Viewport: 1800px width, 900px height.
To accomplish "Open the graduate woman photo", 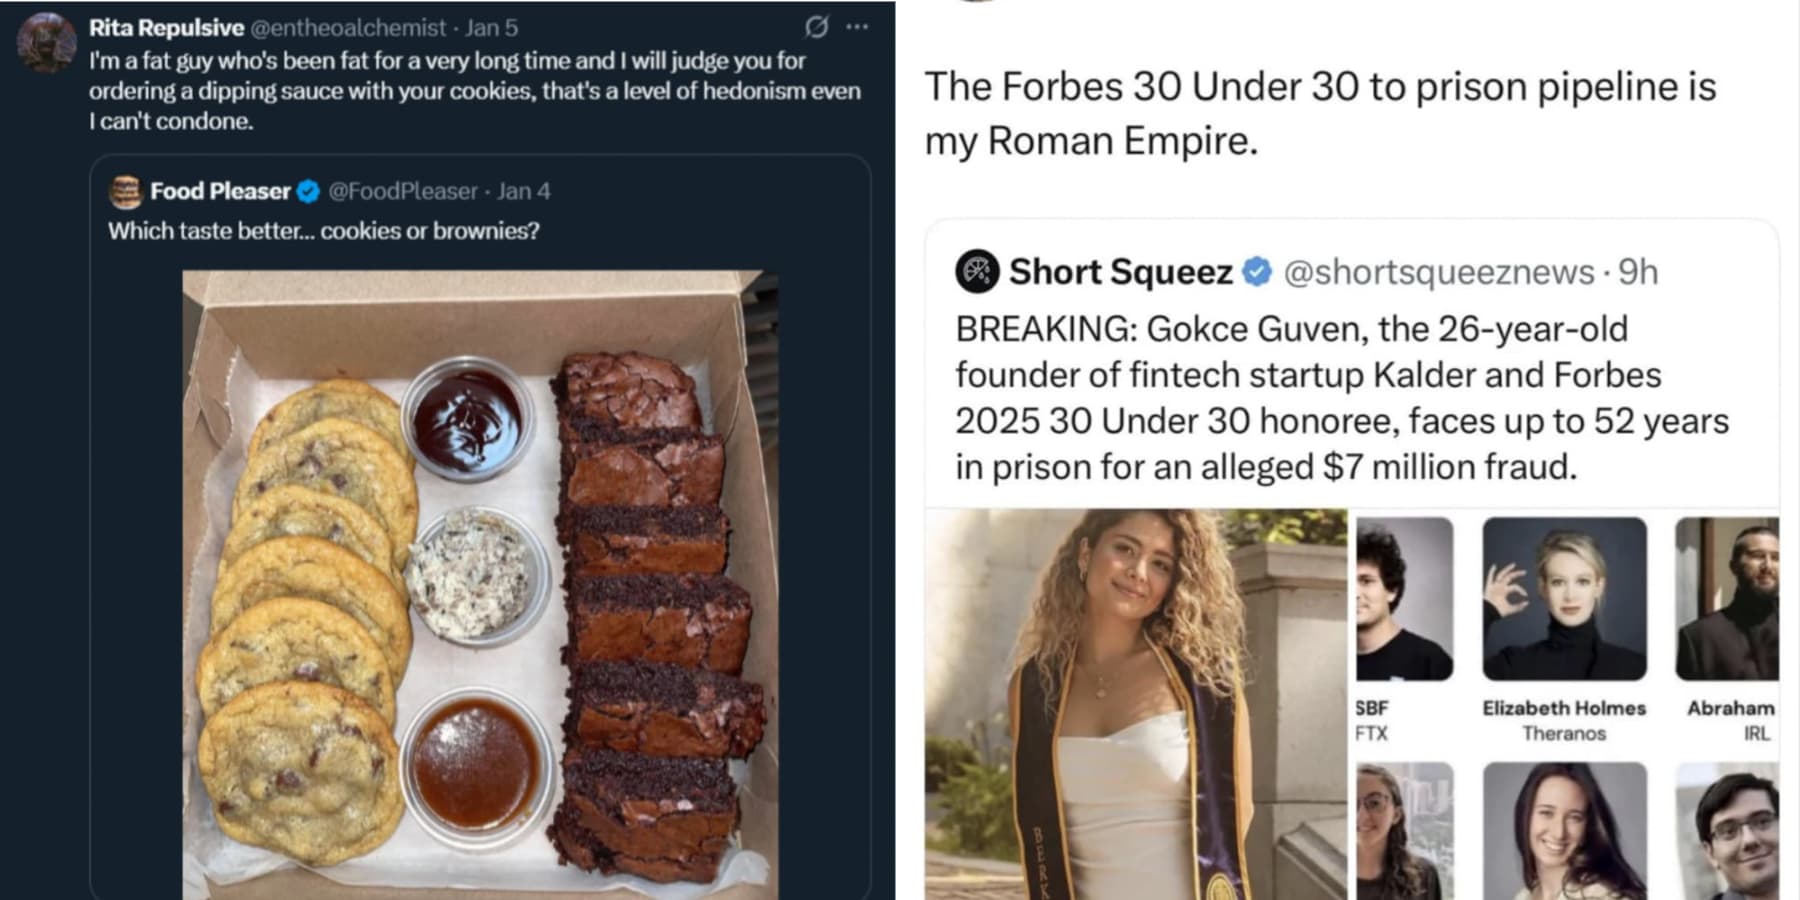I will (1135, 705).
